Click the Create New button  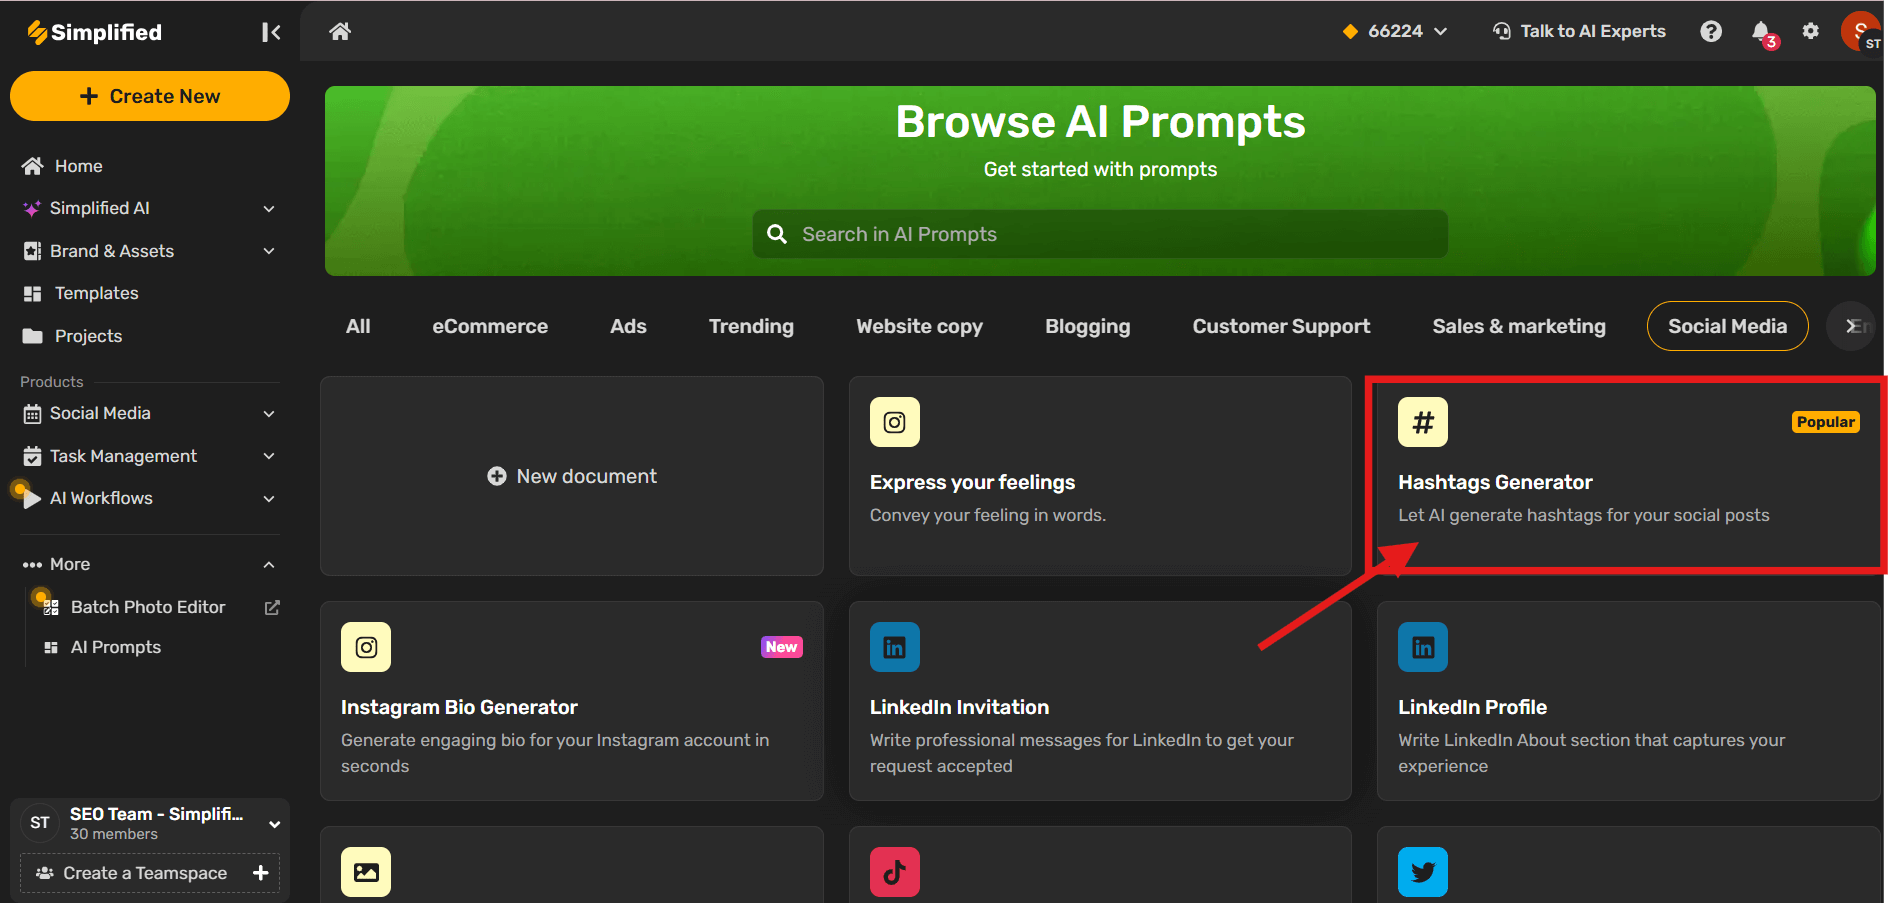[150, 96]
